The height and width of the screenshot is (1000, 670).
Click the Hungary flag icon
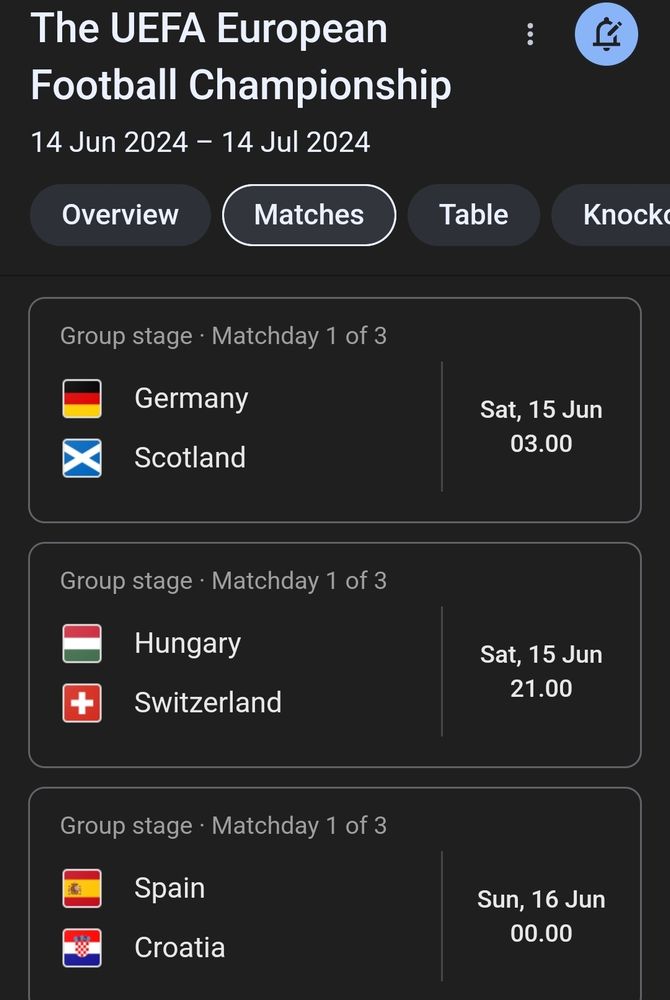82,643
